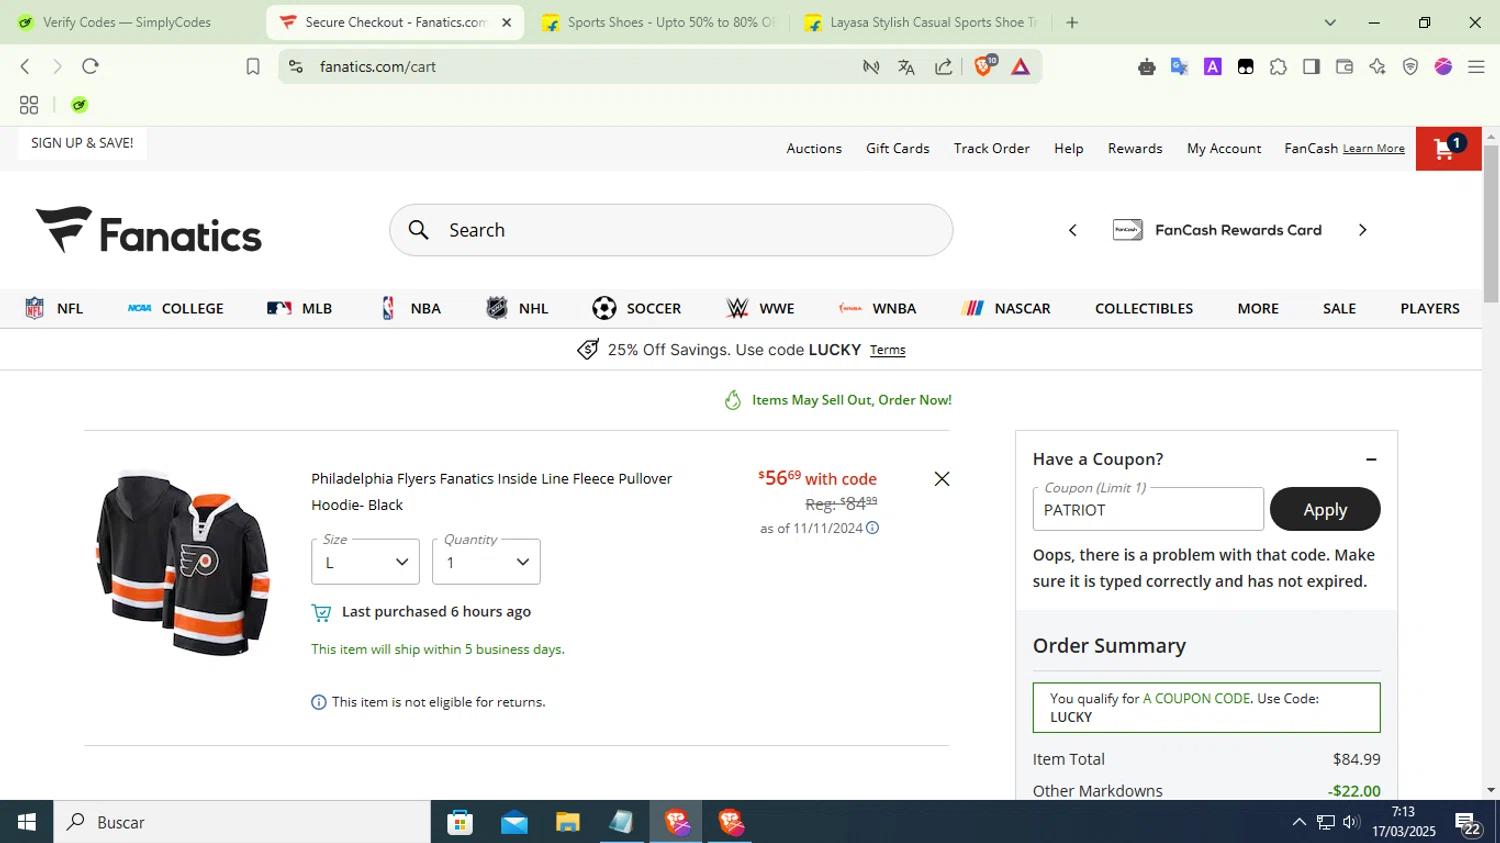Bookmark this page

click(253, 66)
